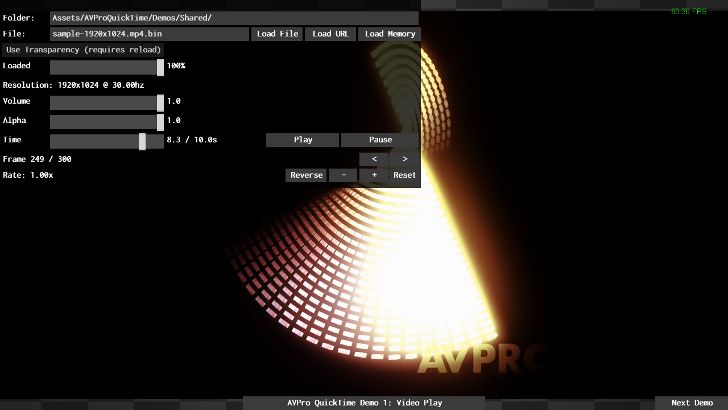Image resolution: width=728 pixels, height=410 pixels.
Task: Click the Load URL button
Action: 330,34
